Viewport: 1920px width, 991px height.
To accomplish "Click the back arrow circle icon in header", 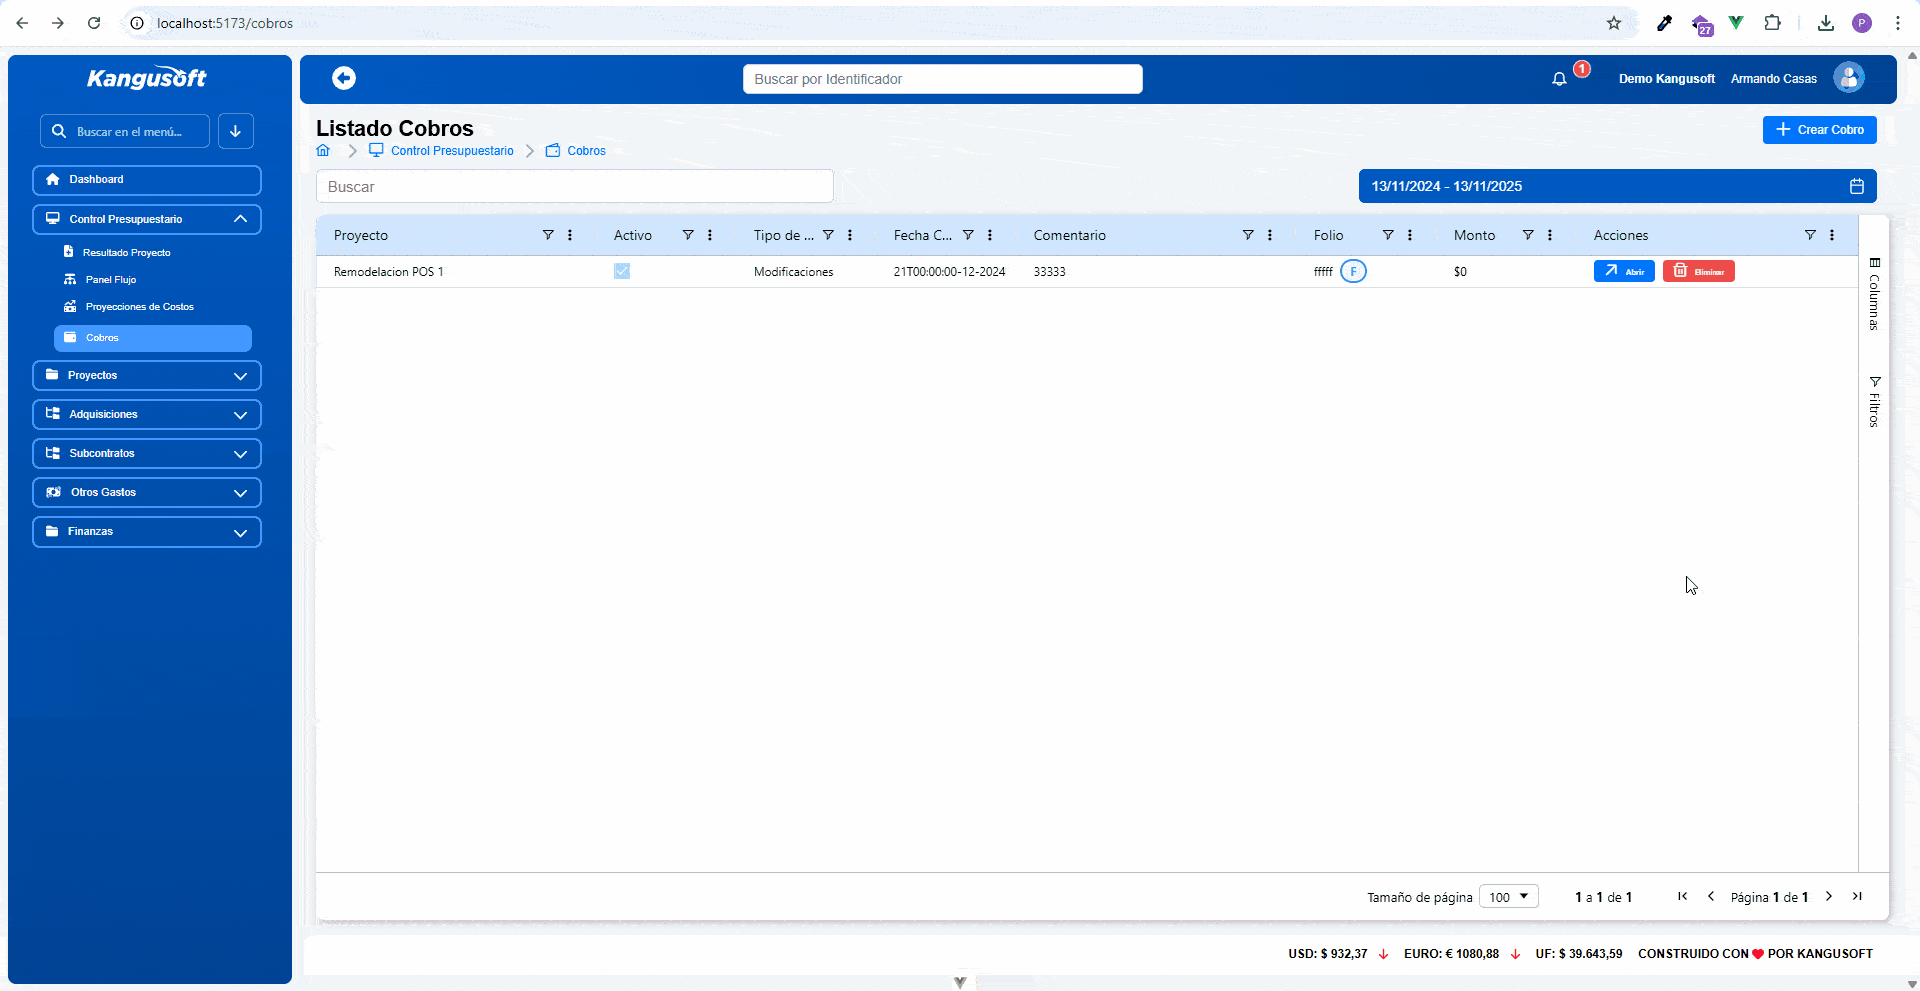I will pos(344,78).
